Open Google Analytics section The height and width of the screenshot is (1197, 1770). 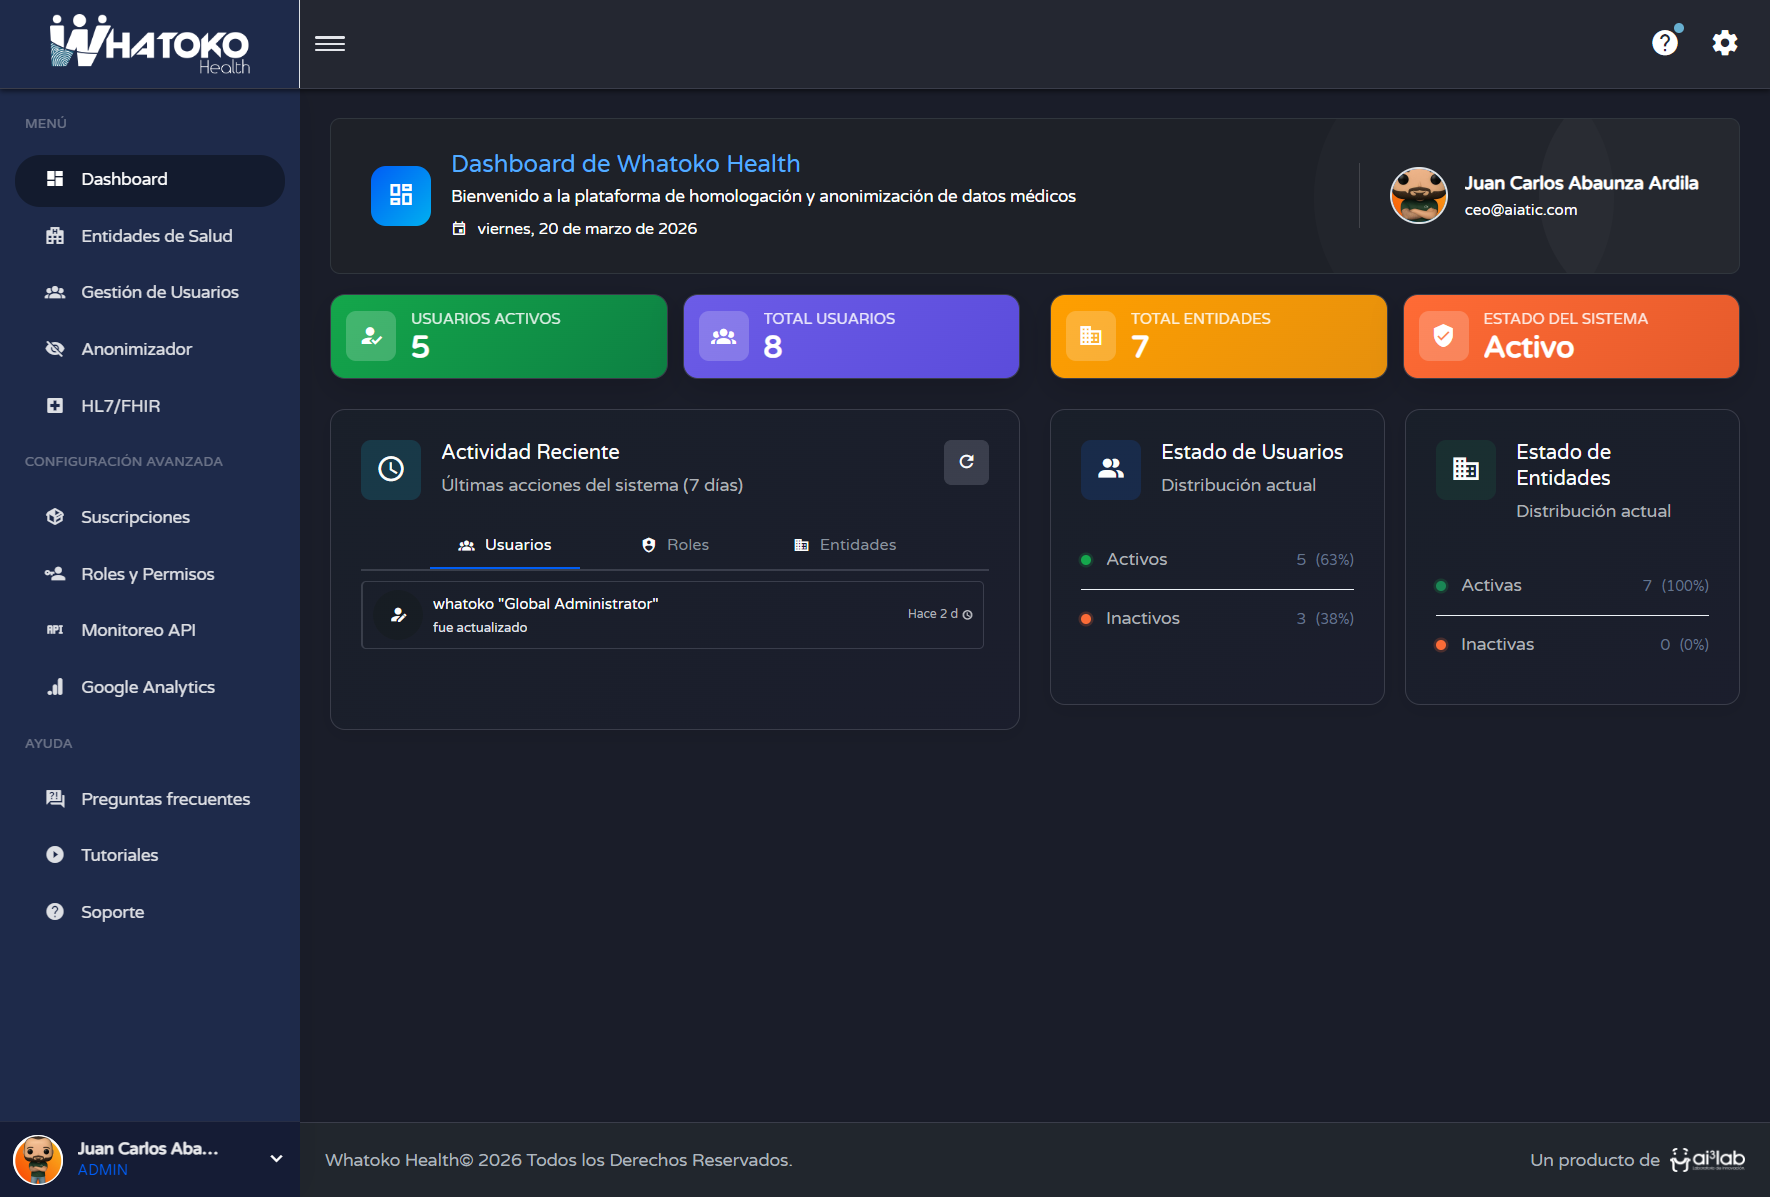150,687
